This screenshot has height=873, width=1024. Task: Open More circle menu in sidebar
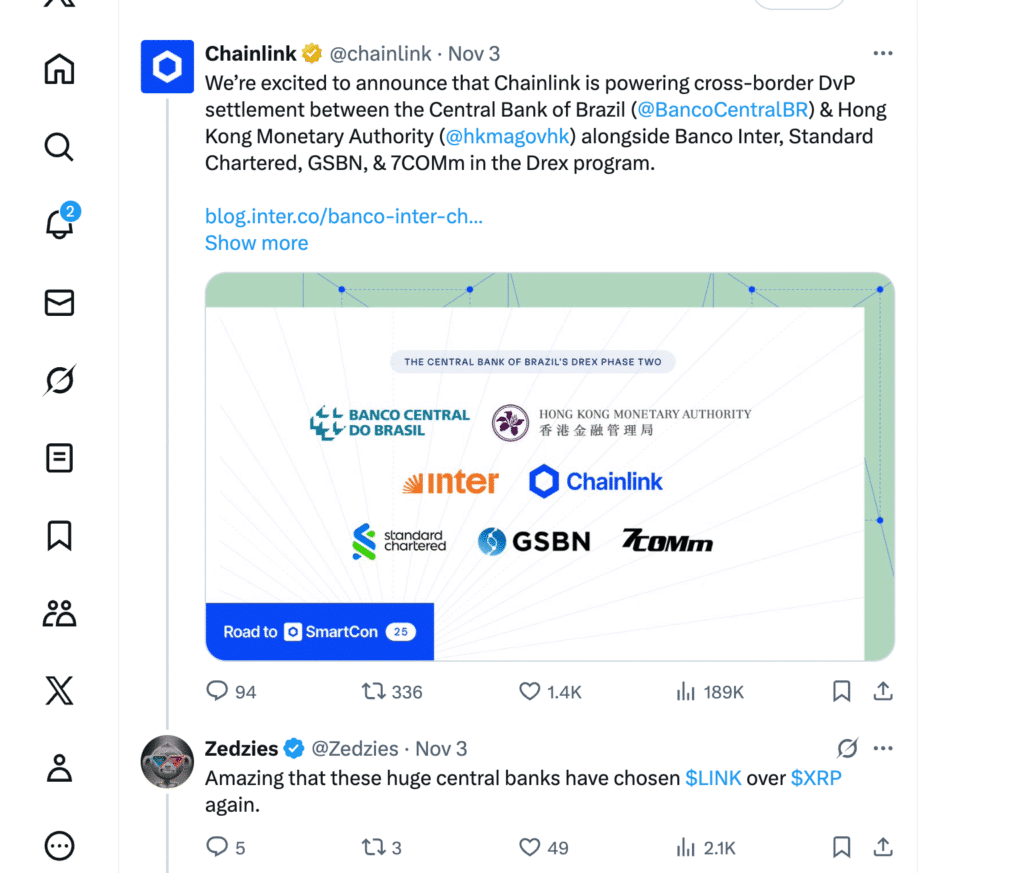[x=59, y=846]
